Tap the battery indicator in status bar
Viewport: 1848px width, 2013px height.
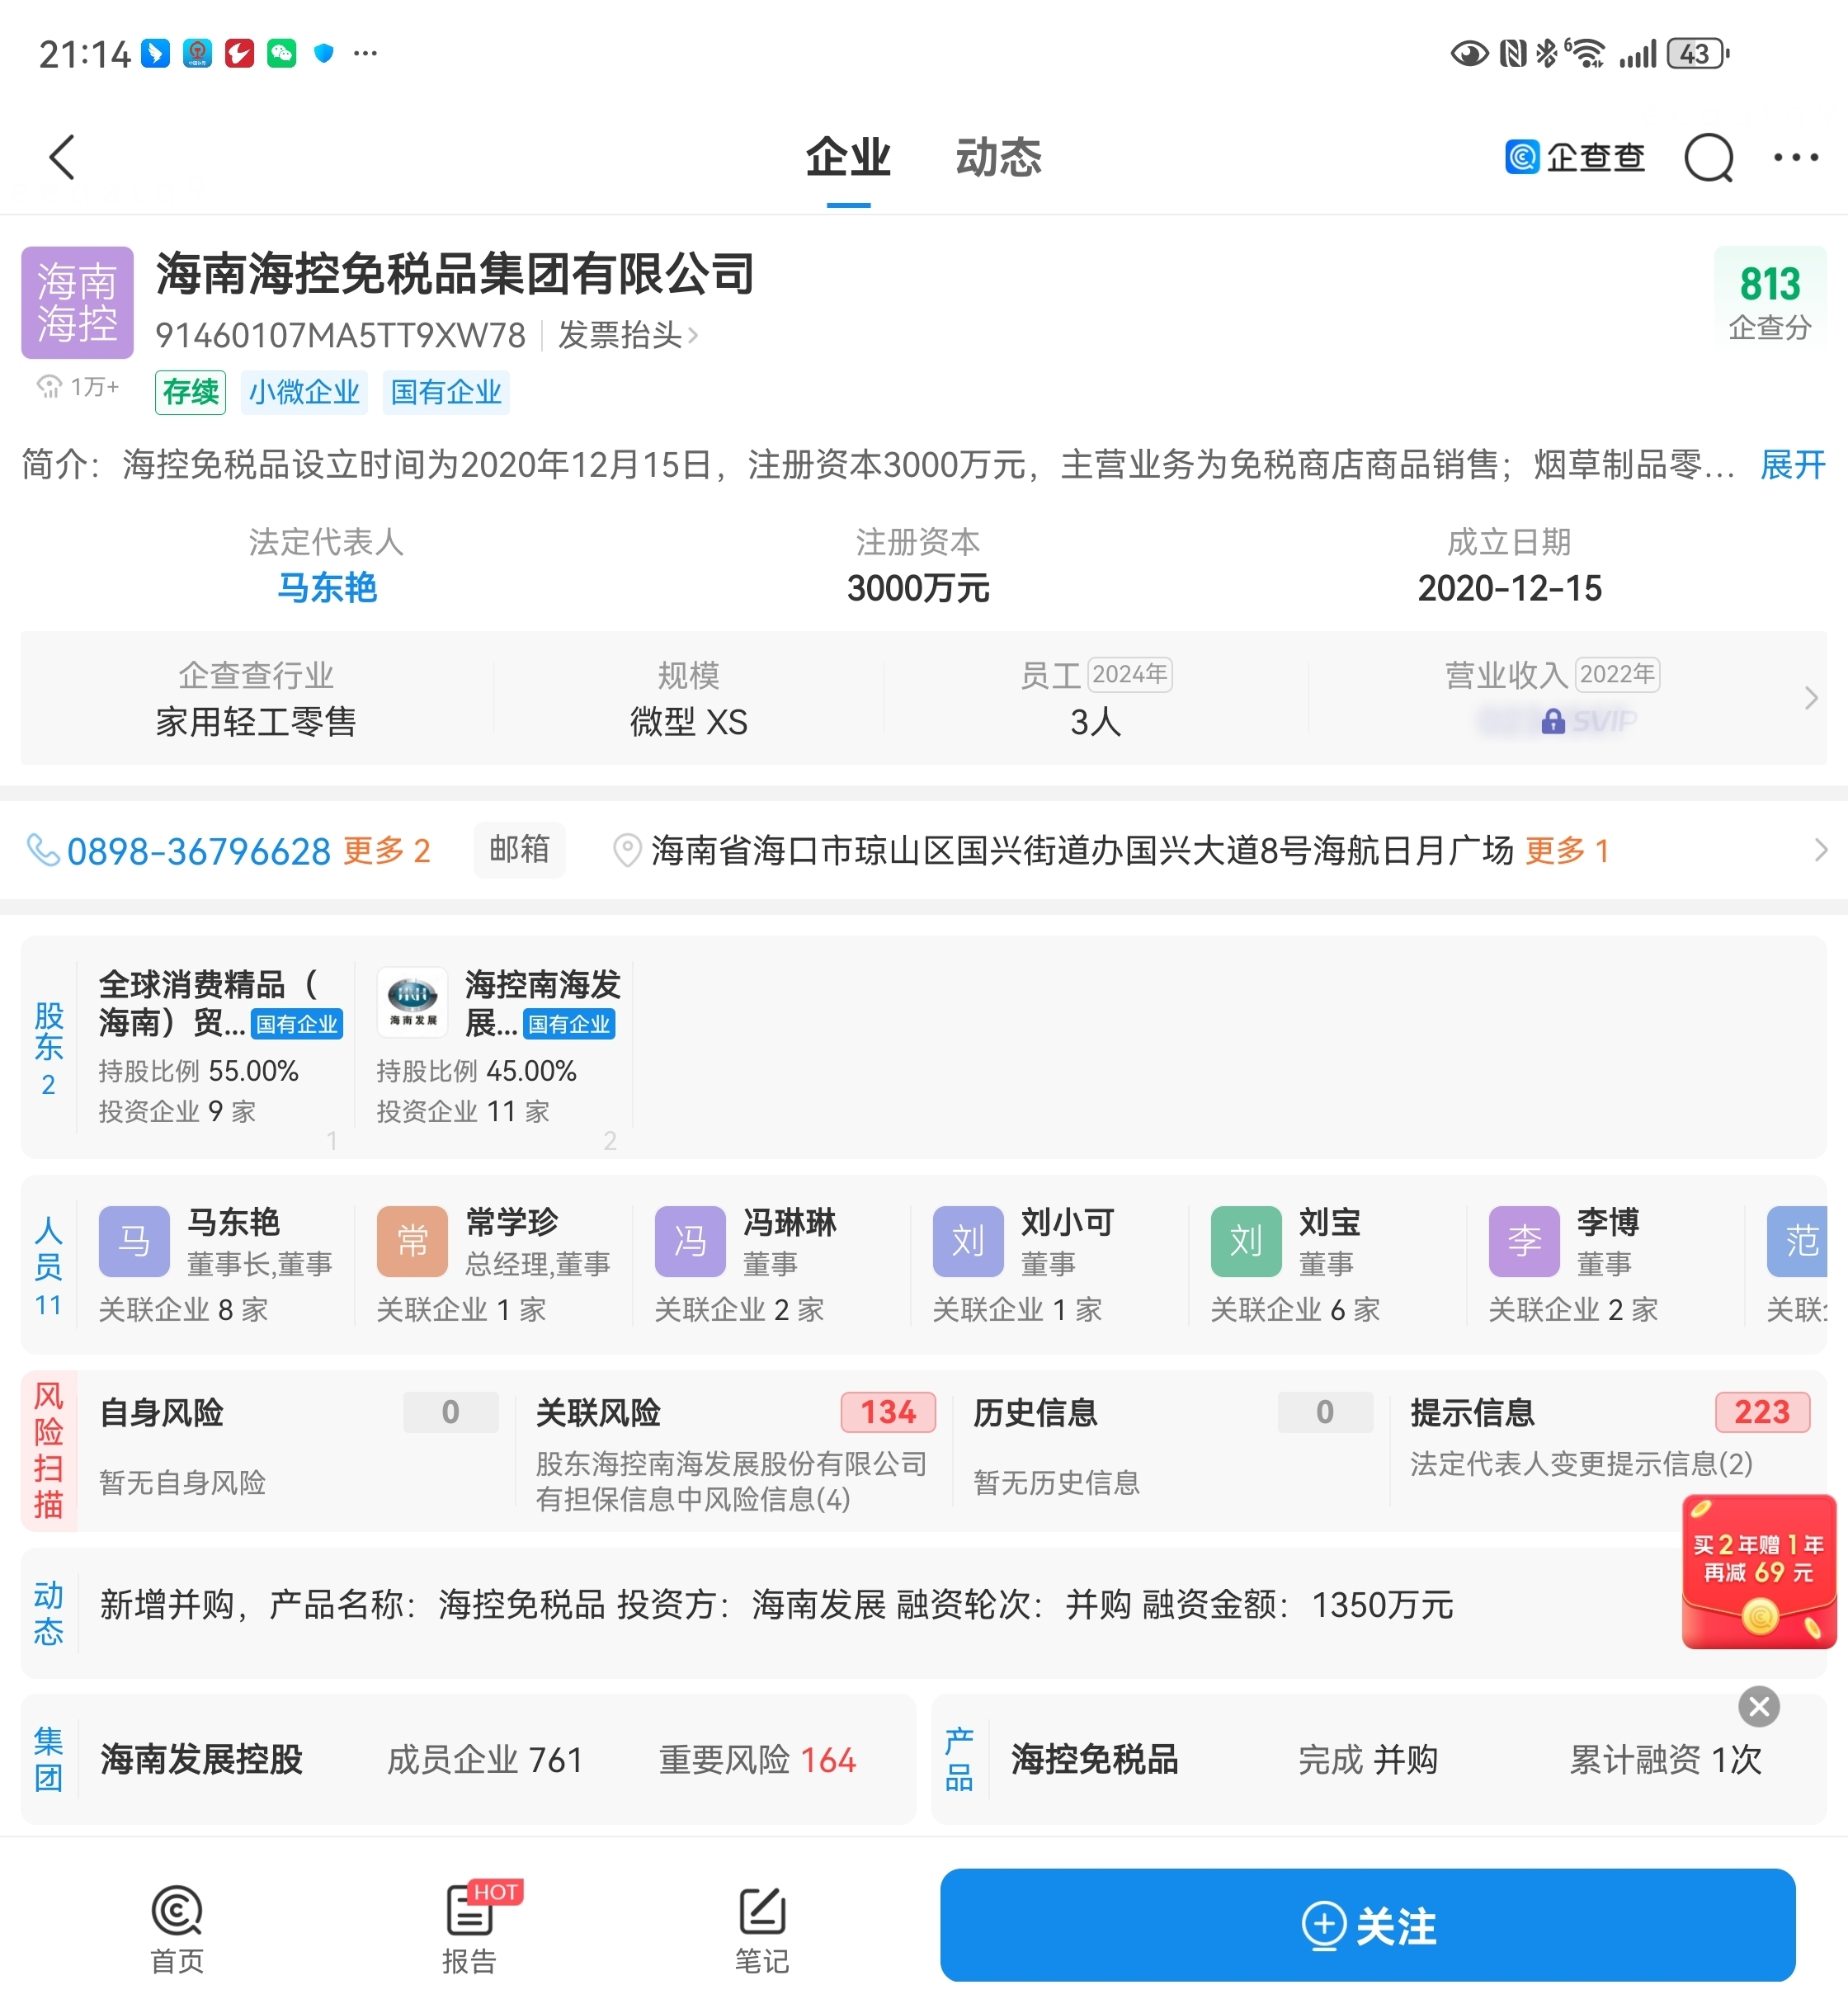1697,53
